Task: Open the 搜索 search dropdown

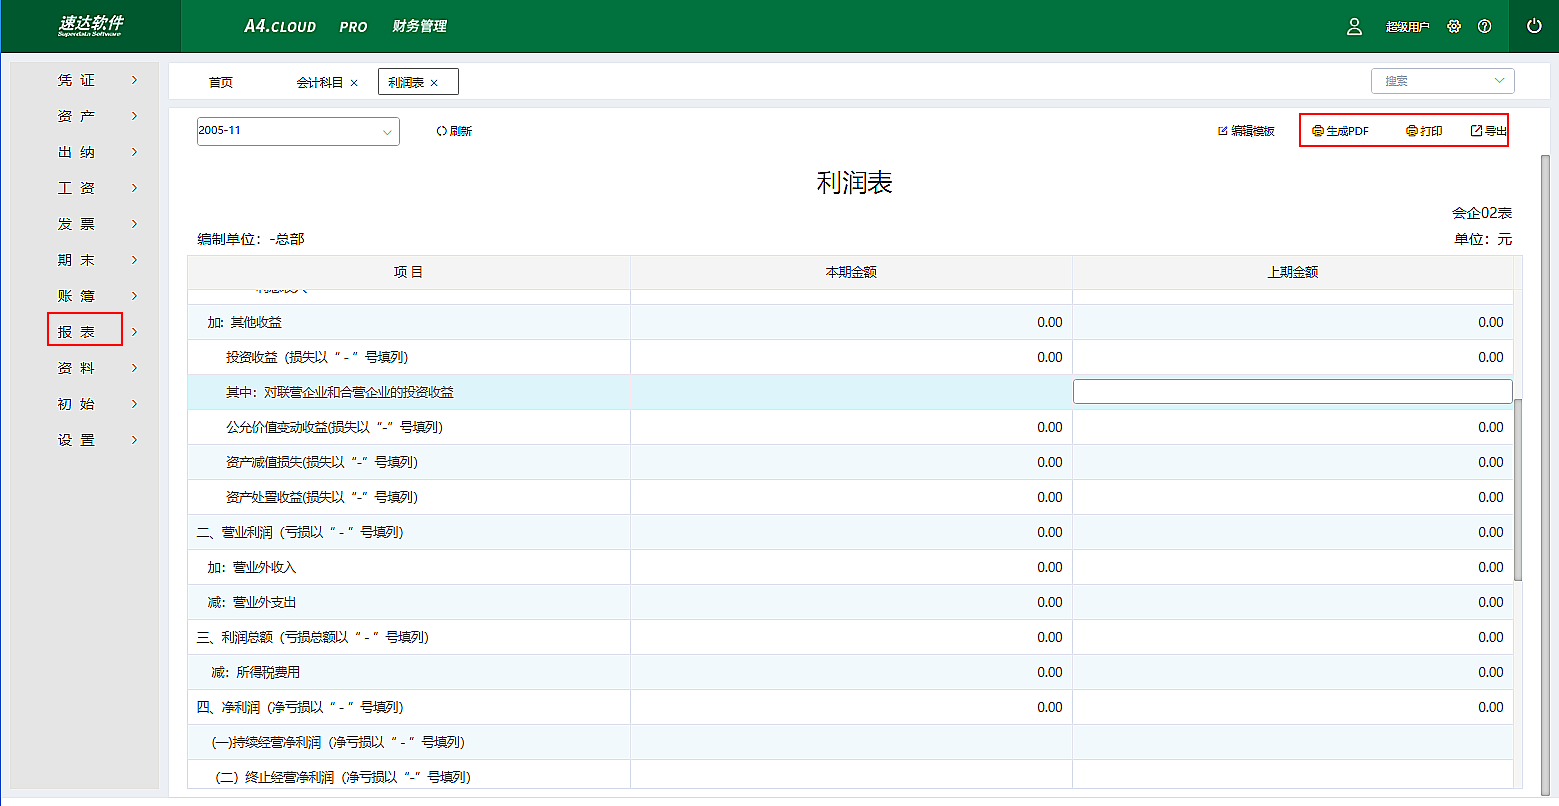Action: coord(1442,81)
